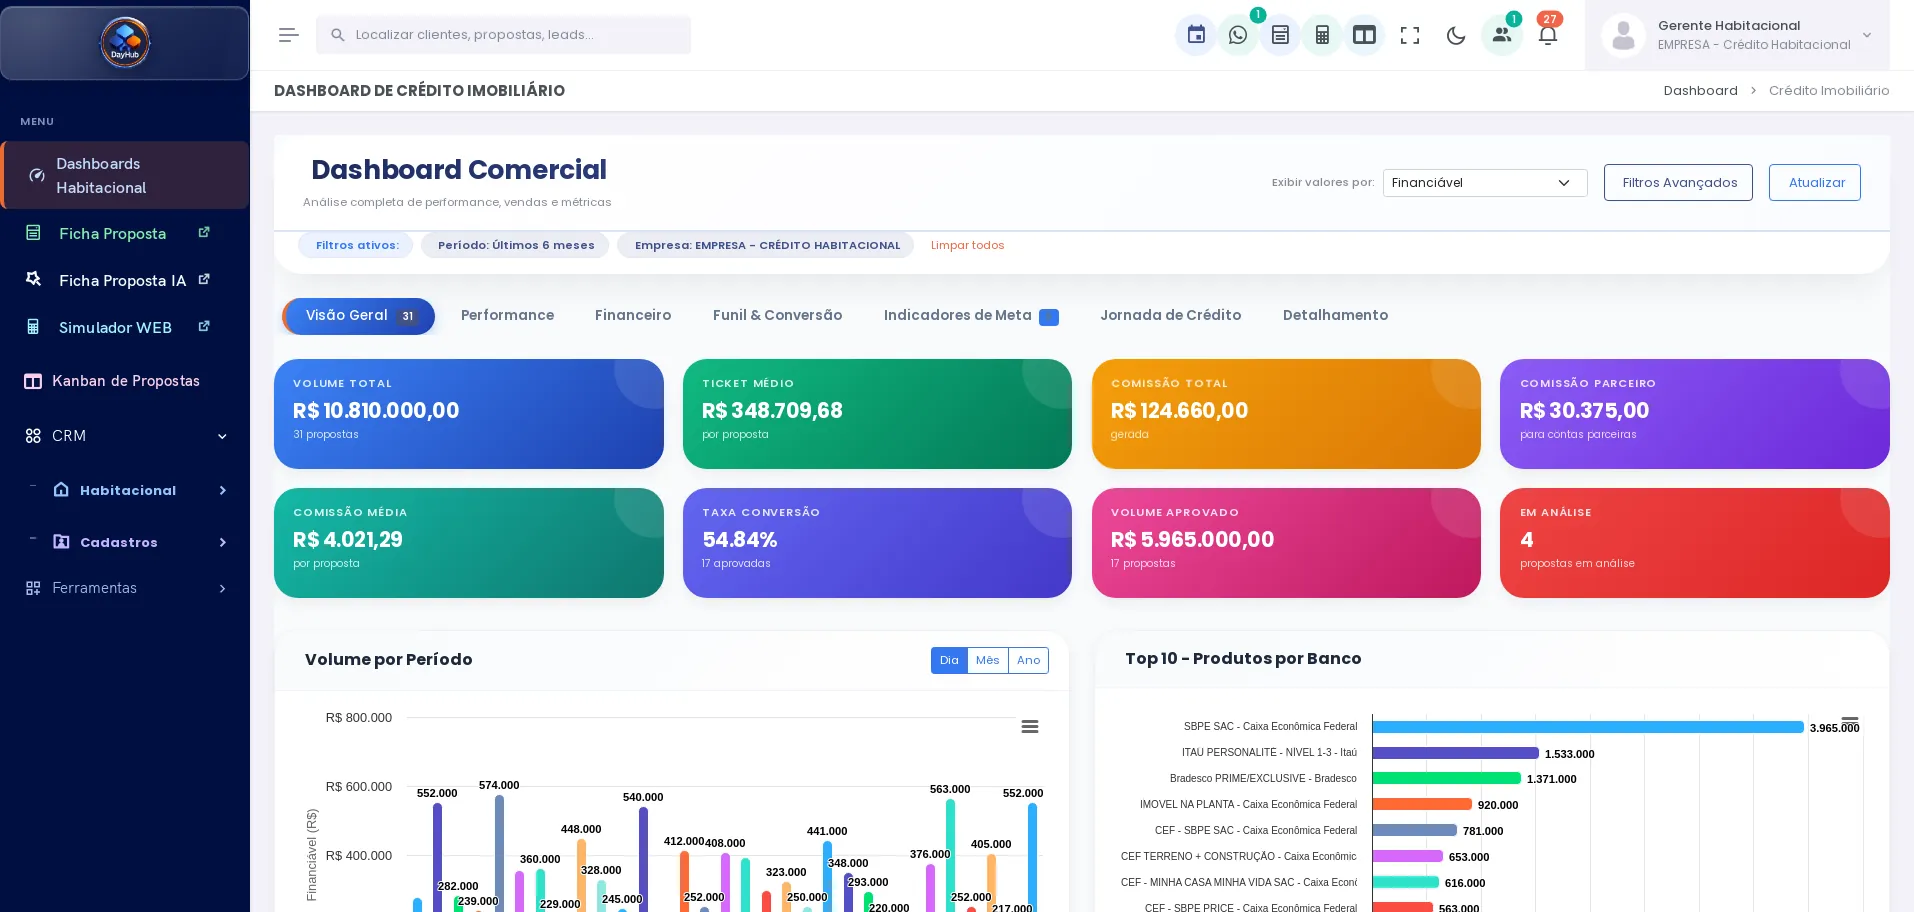The height and width of the screenshot is (912, 1914).
Task: Expand Cadastros submenu
Action: click(x=125, y=542)
